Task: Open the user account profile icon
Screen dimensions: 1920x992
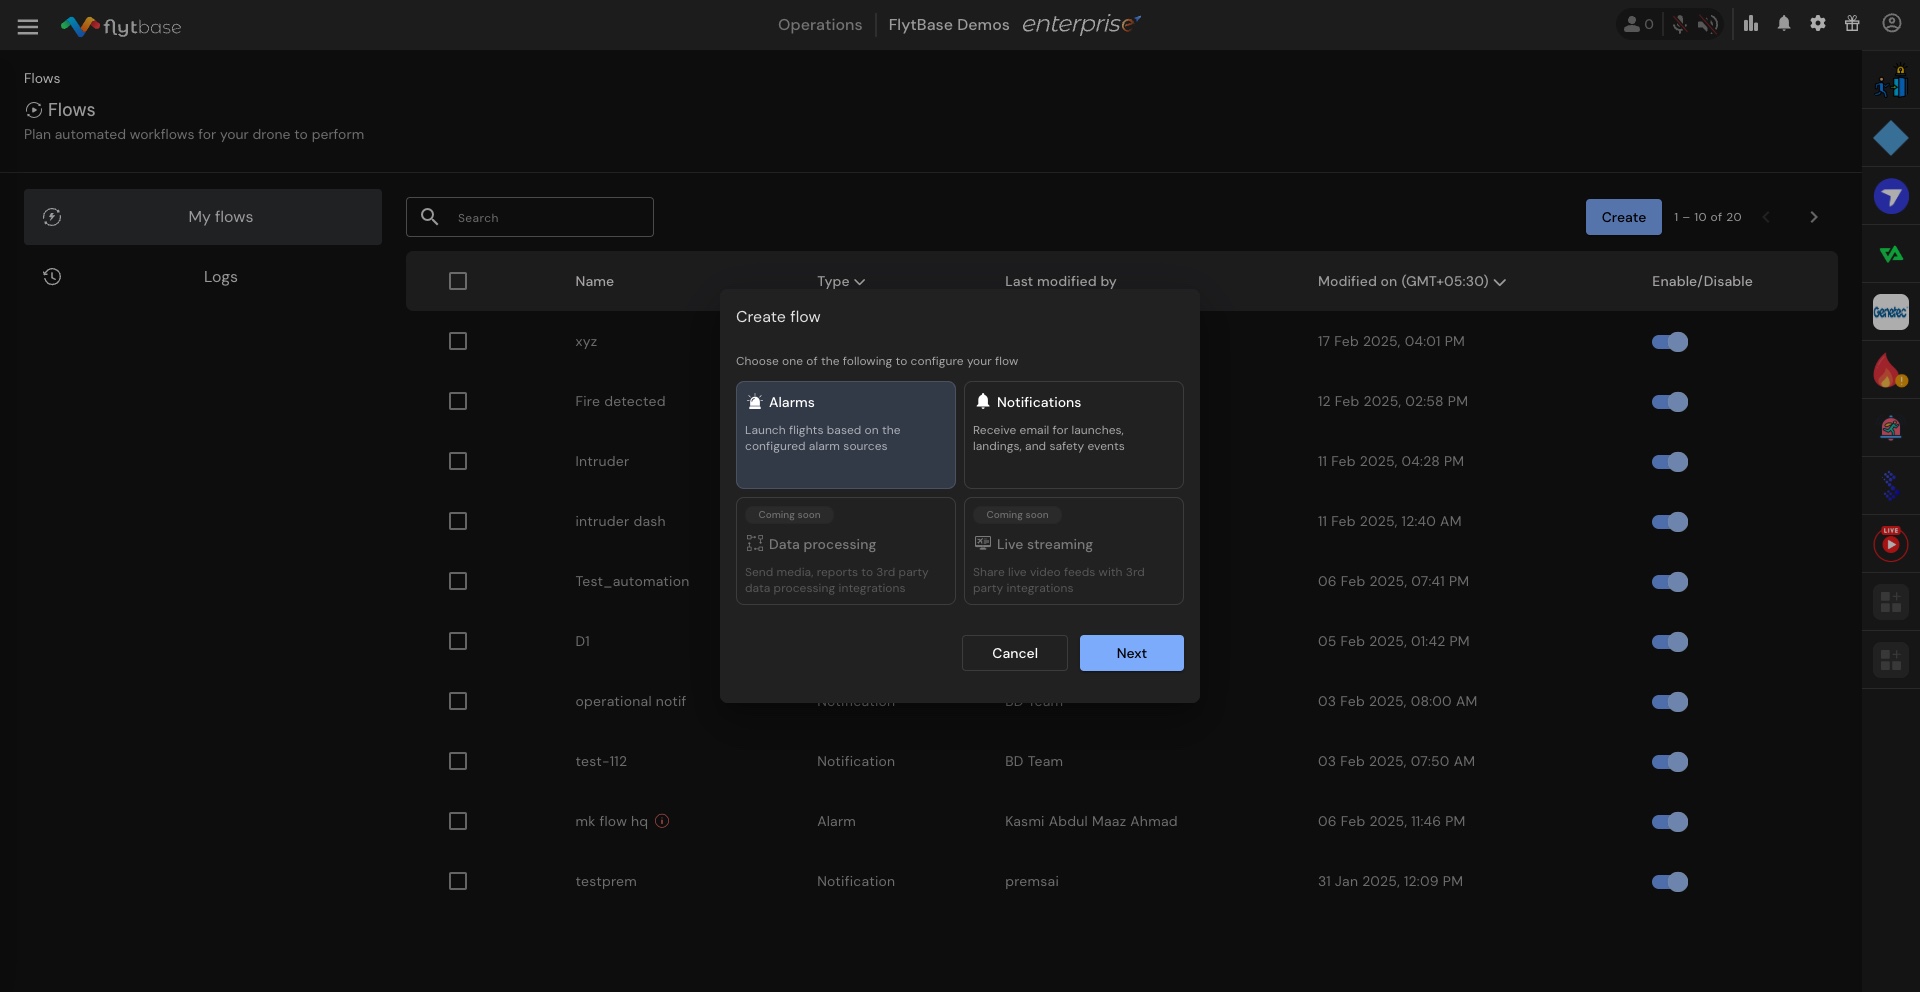Action: point(1891,24)
